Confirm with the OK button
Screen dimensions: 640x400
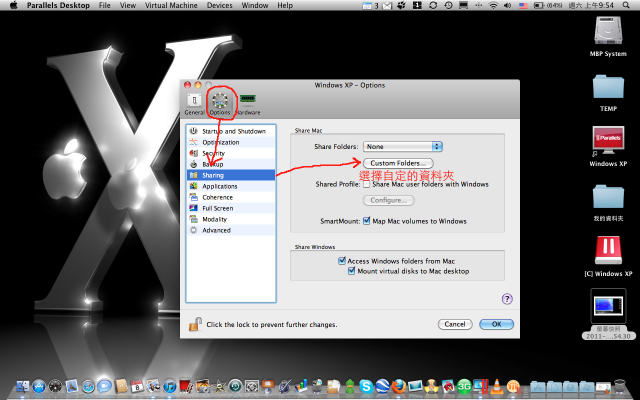(x=496, y=324)
